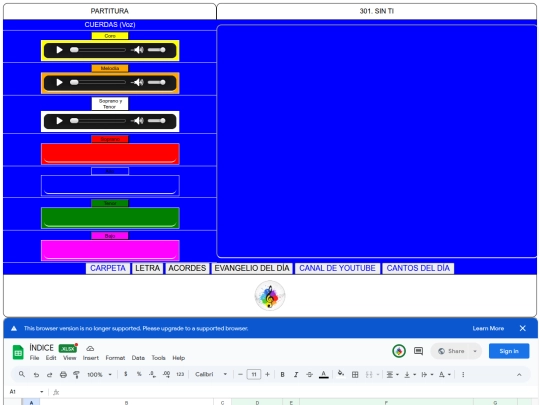This screenshot has height=405, width=540.
Task: Toggle bold formatting
Action: tap(282, 374)
